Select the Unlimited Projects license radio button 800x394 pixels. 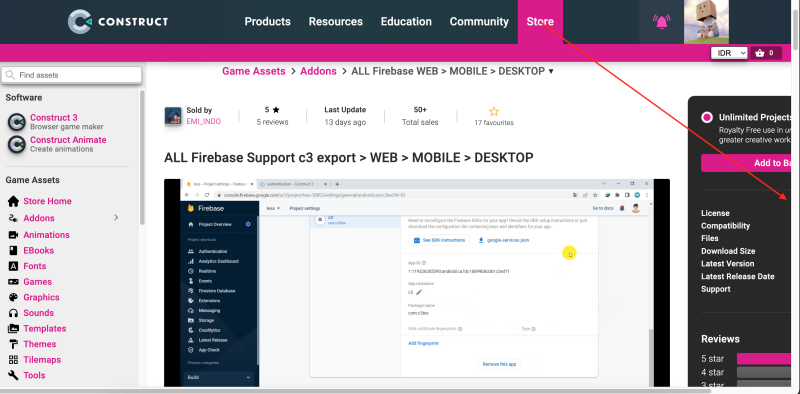pyautogui.click(x=707, y=117)
